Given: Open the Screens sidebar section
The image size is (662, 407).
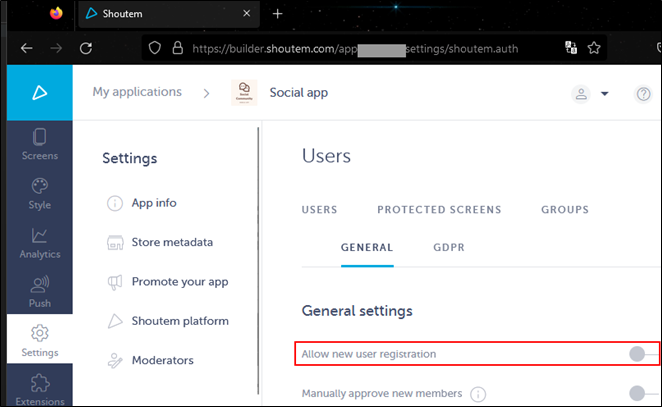Looking at the screenshot, I should coord(40,144).
